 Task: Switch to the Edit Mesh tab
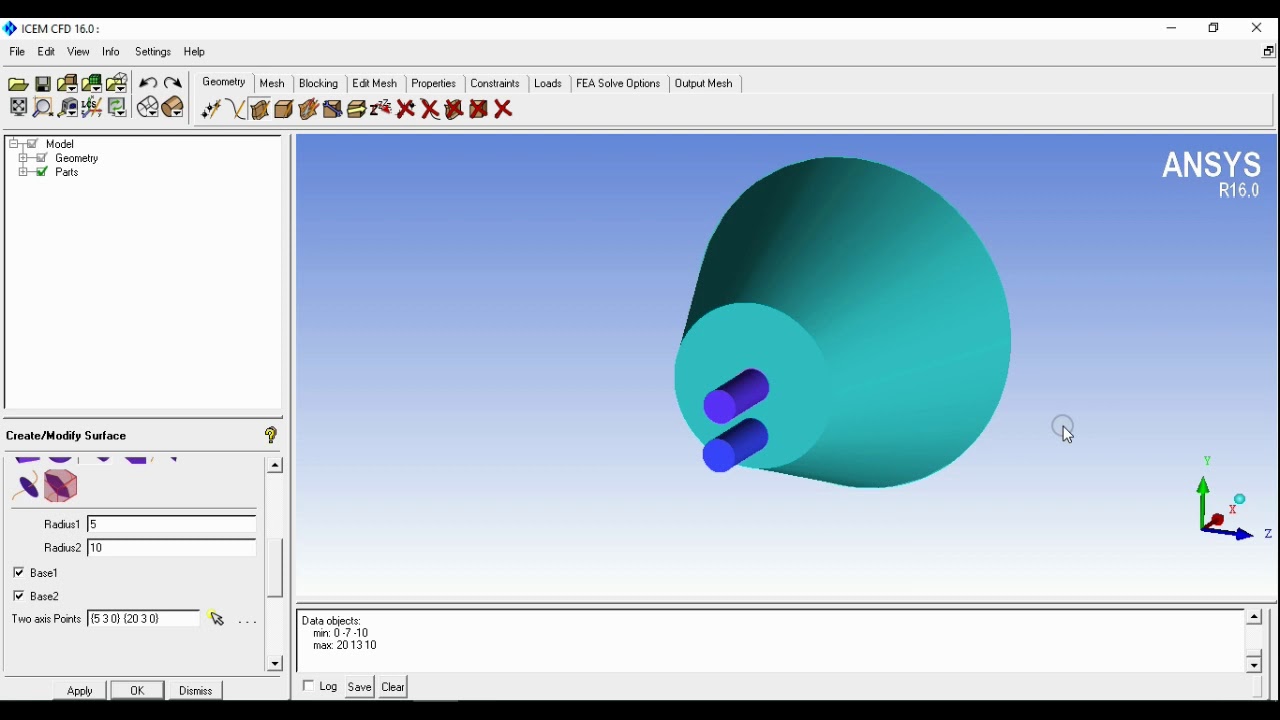[x=375, y=84]
